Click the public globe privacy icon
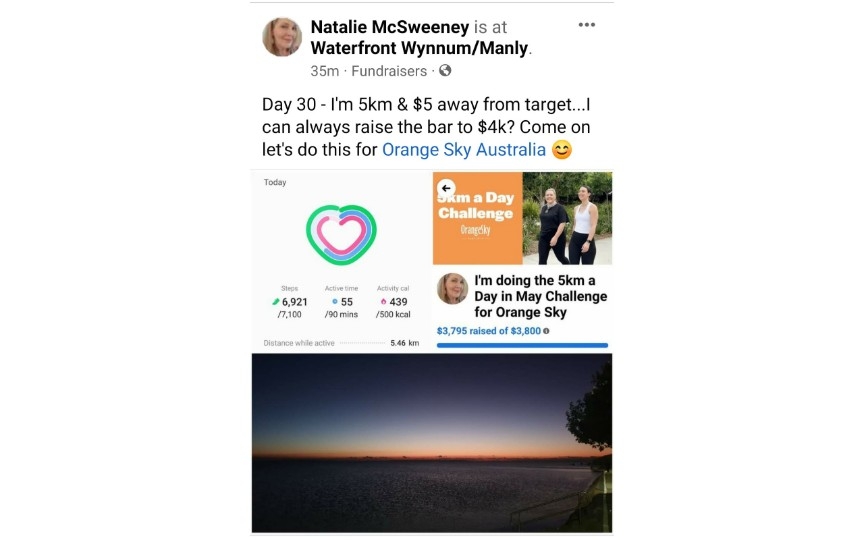864x540 pixels. 445,71
